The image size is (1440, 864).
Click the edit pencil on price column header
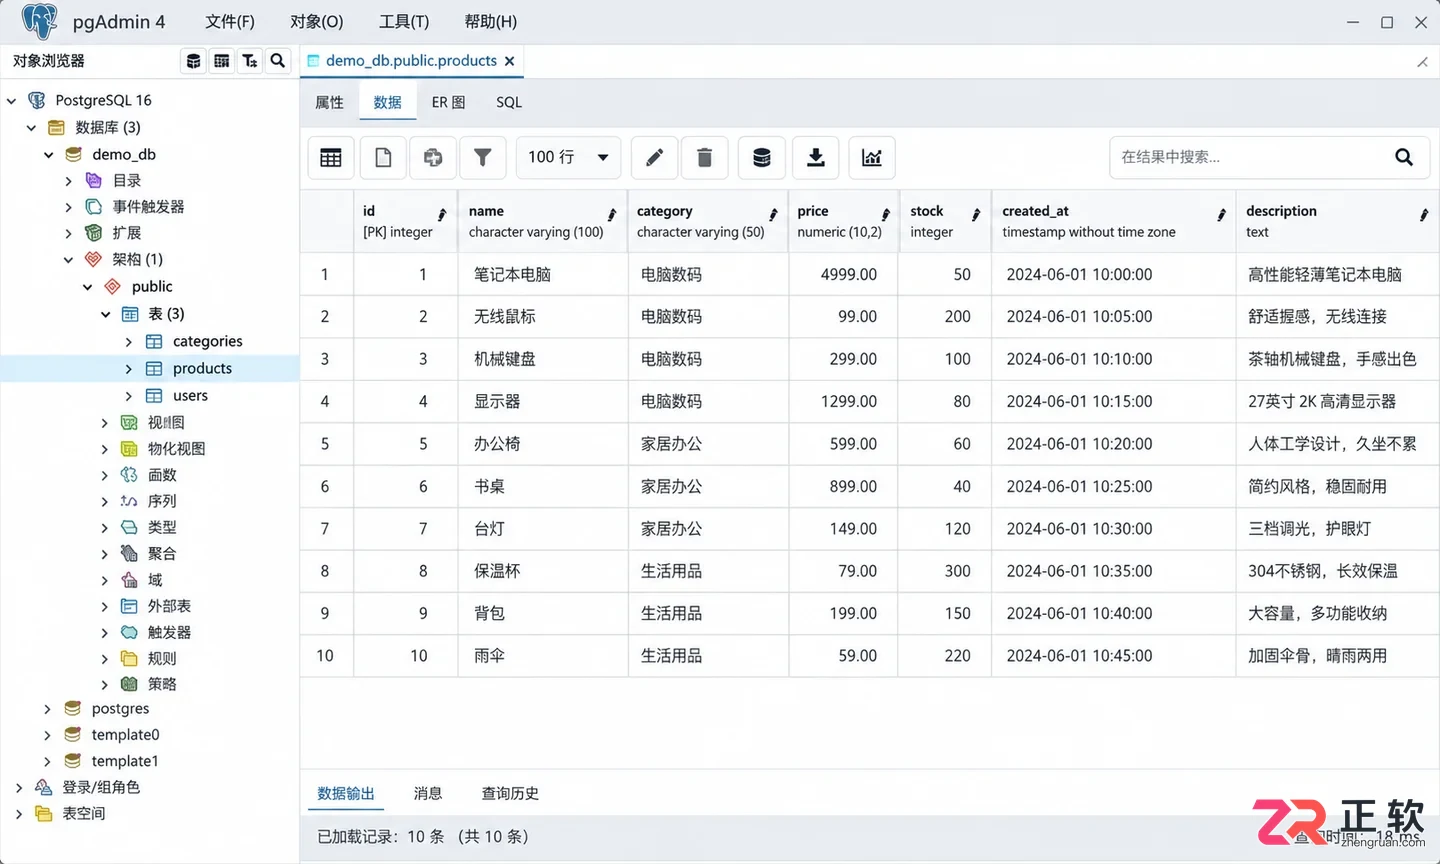pos(886,215)
